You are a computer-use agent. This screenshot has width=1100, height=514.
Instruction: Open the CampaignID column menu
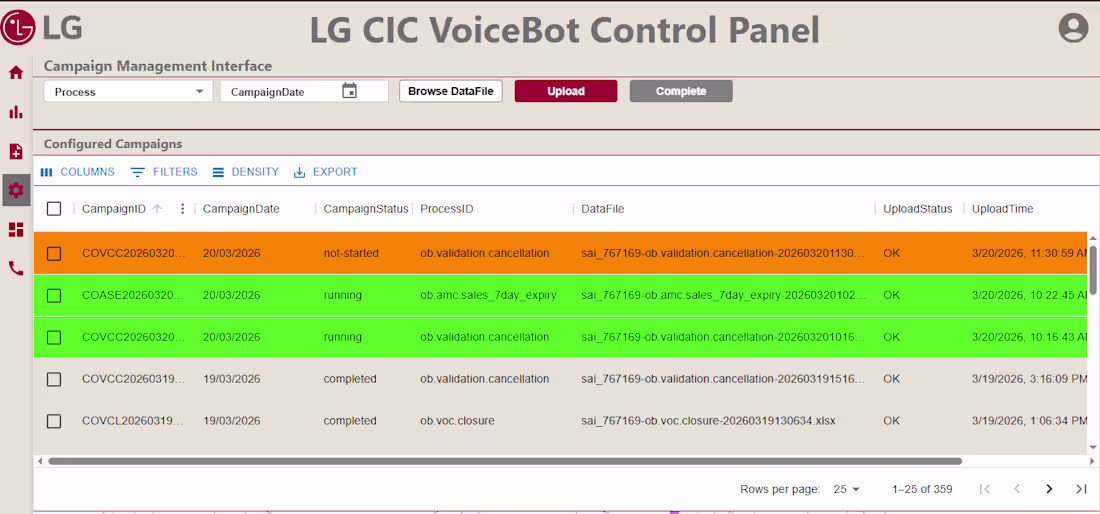tap(182, 209)
